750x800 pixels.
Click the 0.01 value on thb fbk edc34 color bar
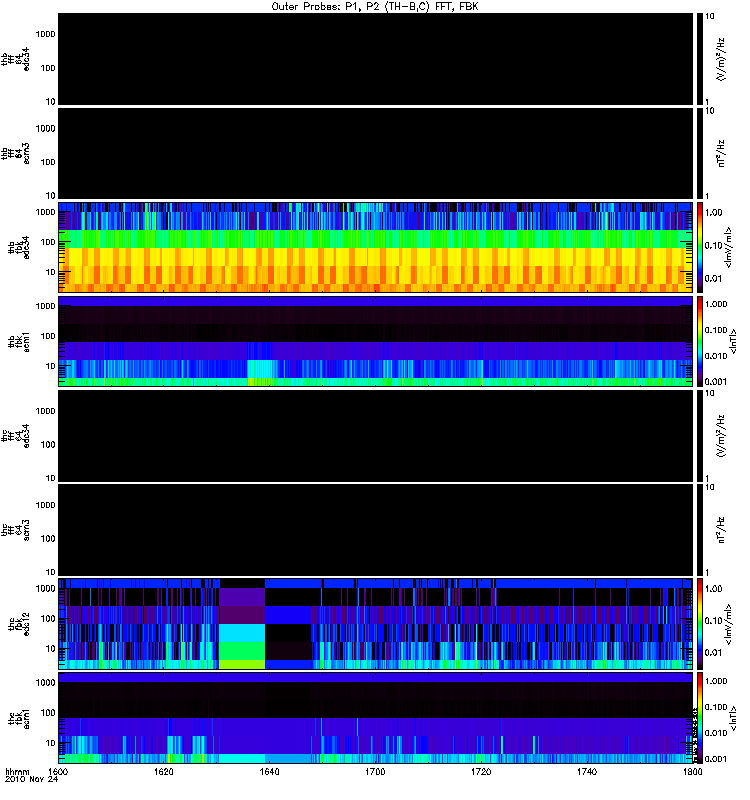tap(714, 279)
